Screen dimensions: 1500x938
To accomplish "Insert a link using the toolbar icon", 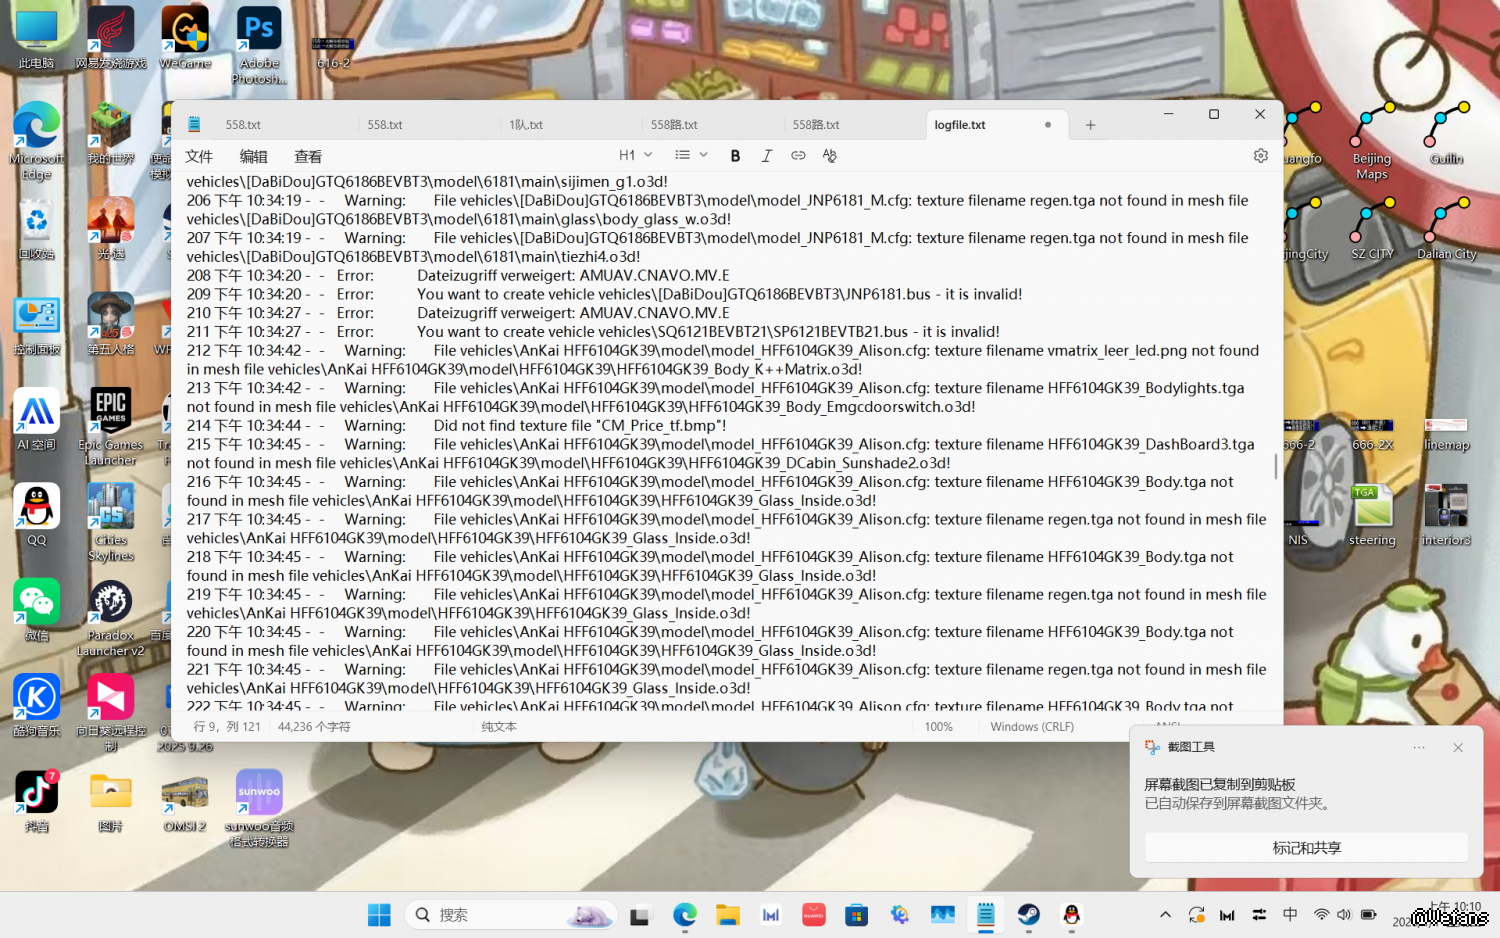I will (x=798, y=156).
